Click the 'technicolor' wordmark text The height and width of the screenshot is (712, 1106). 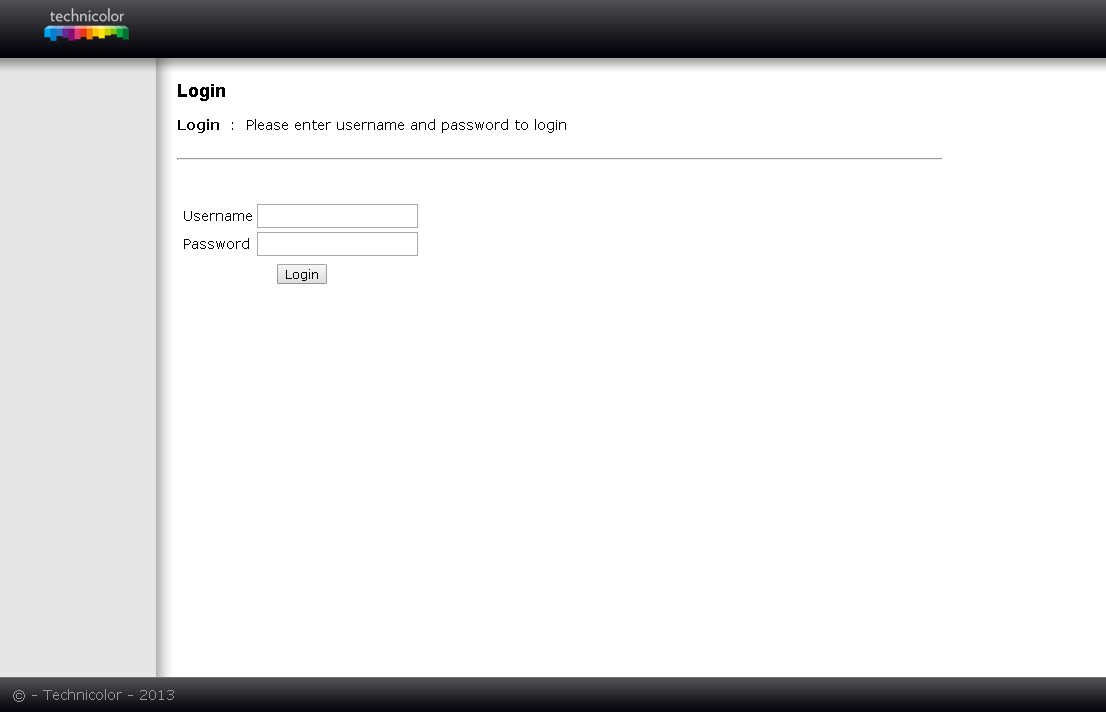(x=87, y=16)
